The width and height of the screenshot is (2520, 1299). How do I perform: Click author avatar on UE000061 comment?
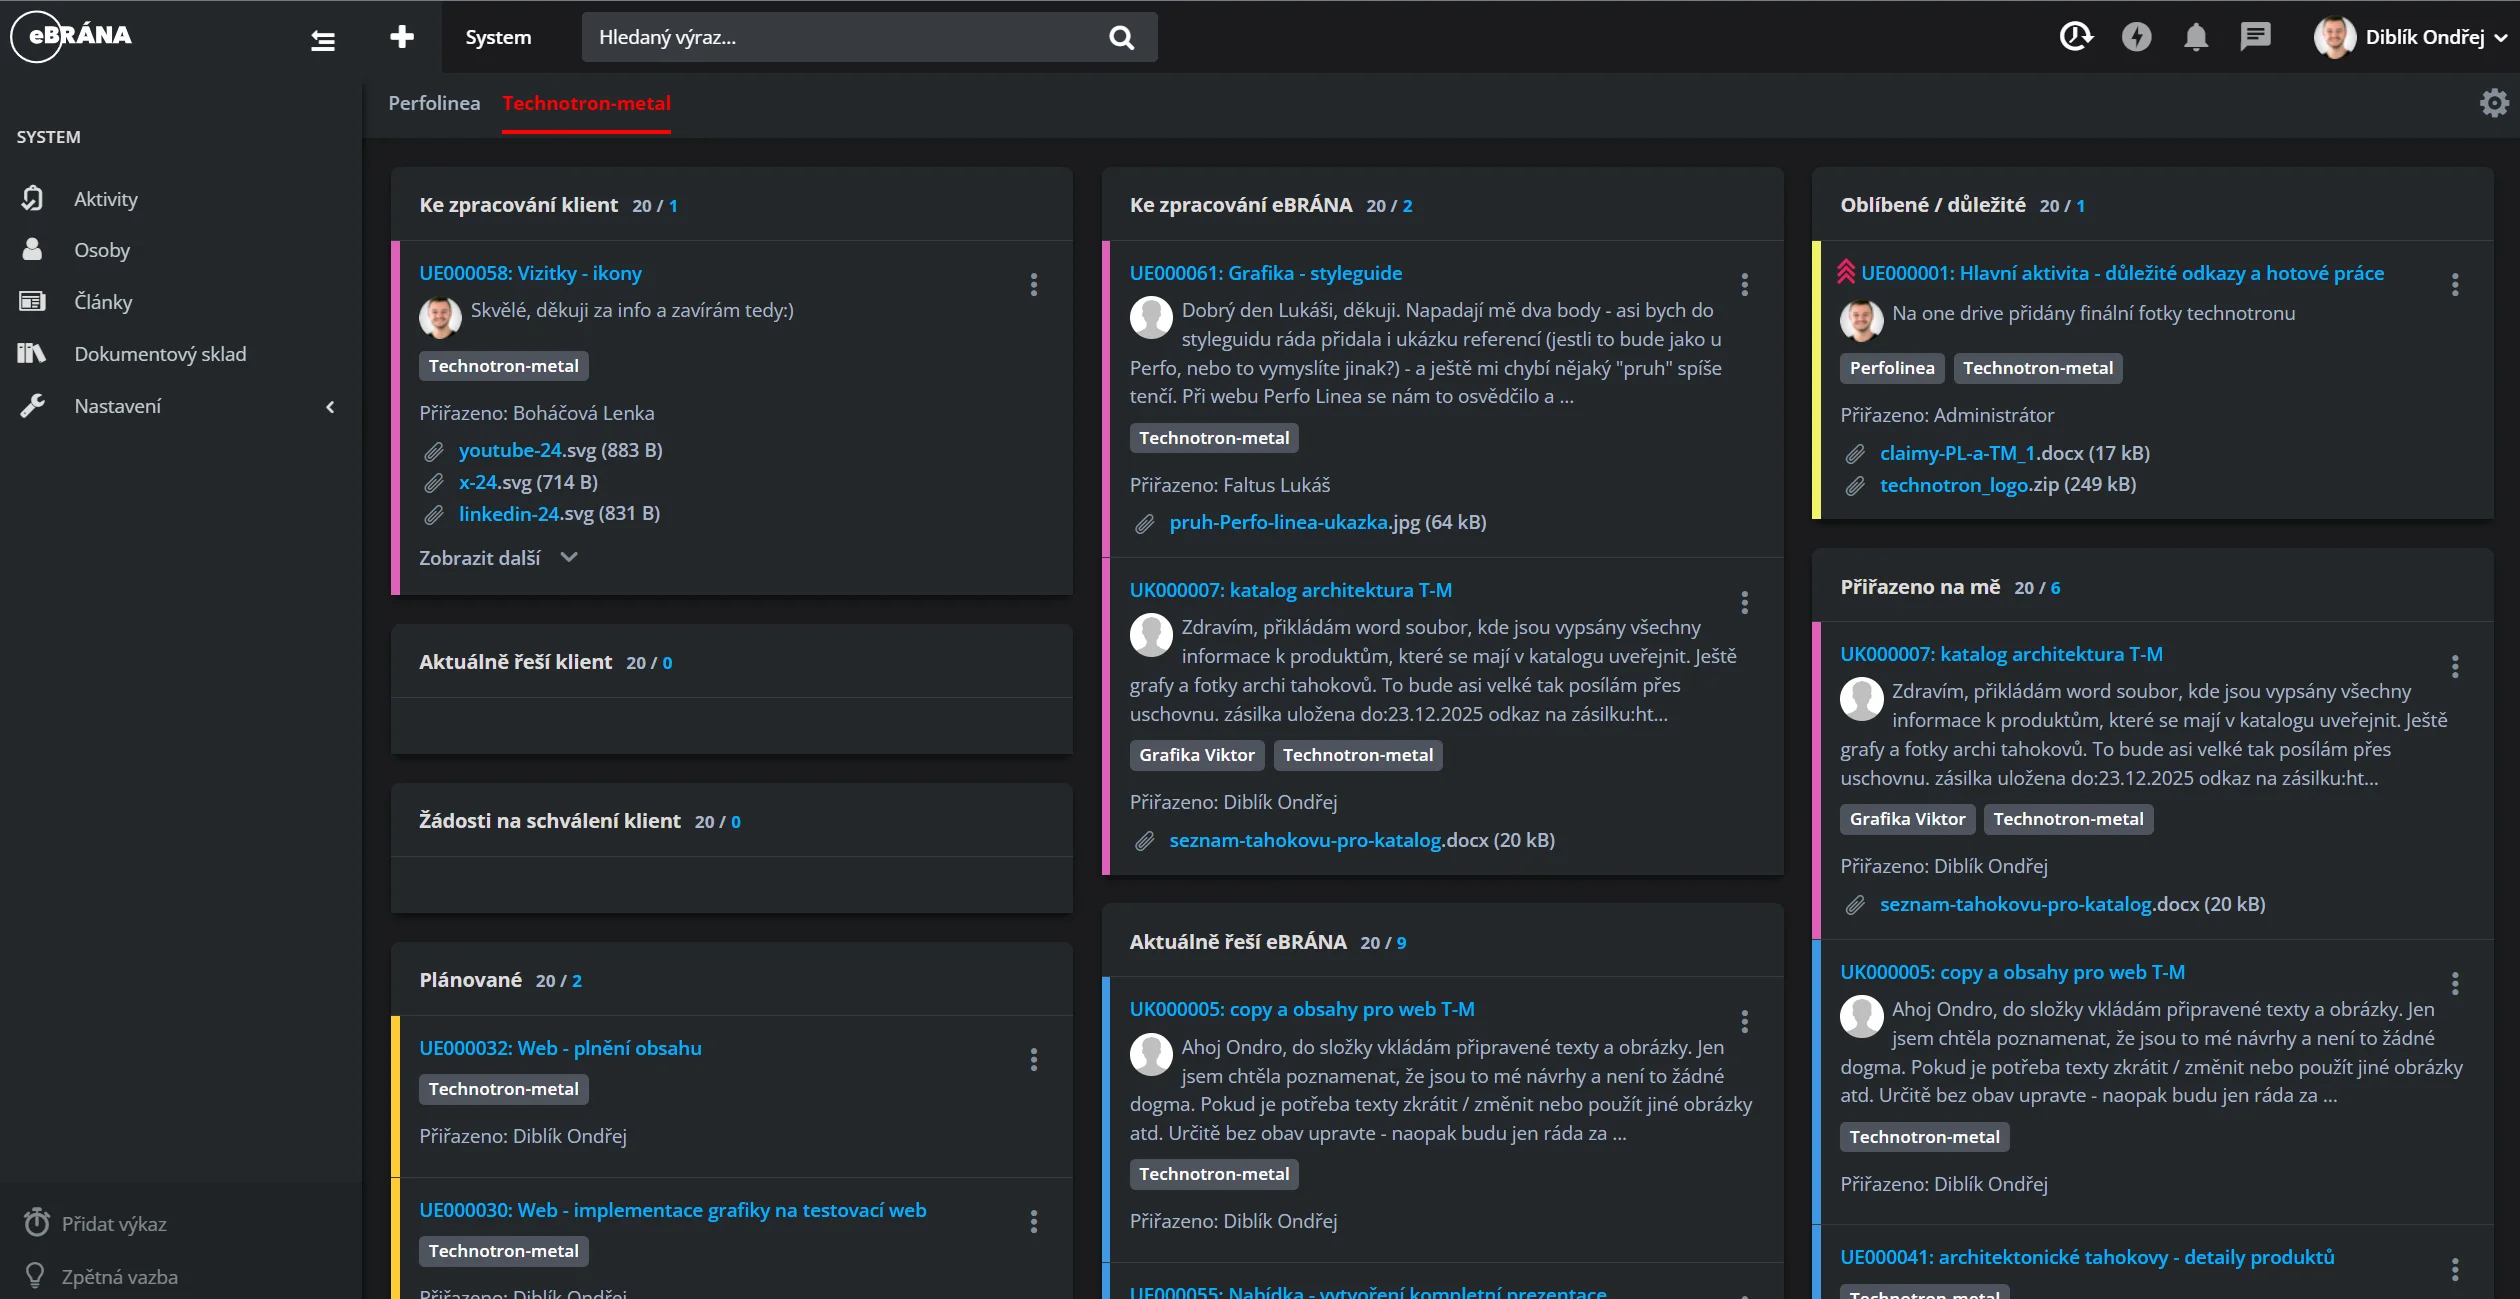[x=1151, y=318]
